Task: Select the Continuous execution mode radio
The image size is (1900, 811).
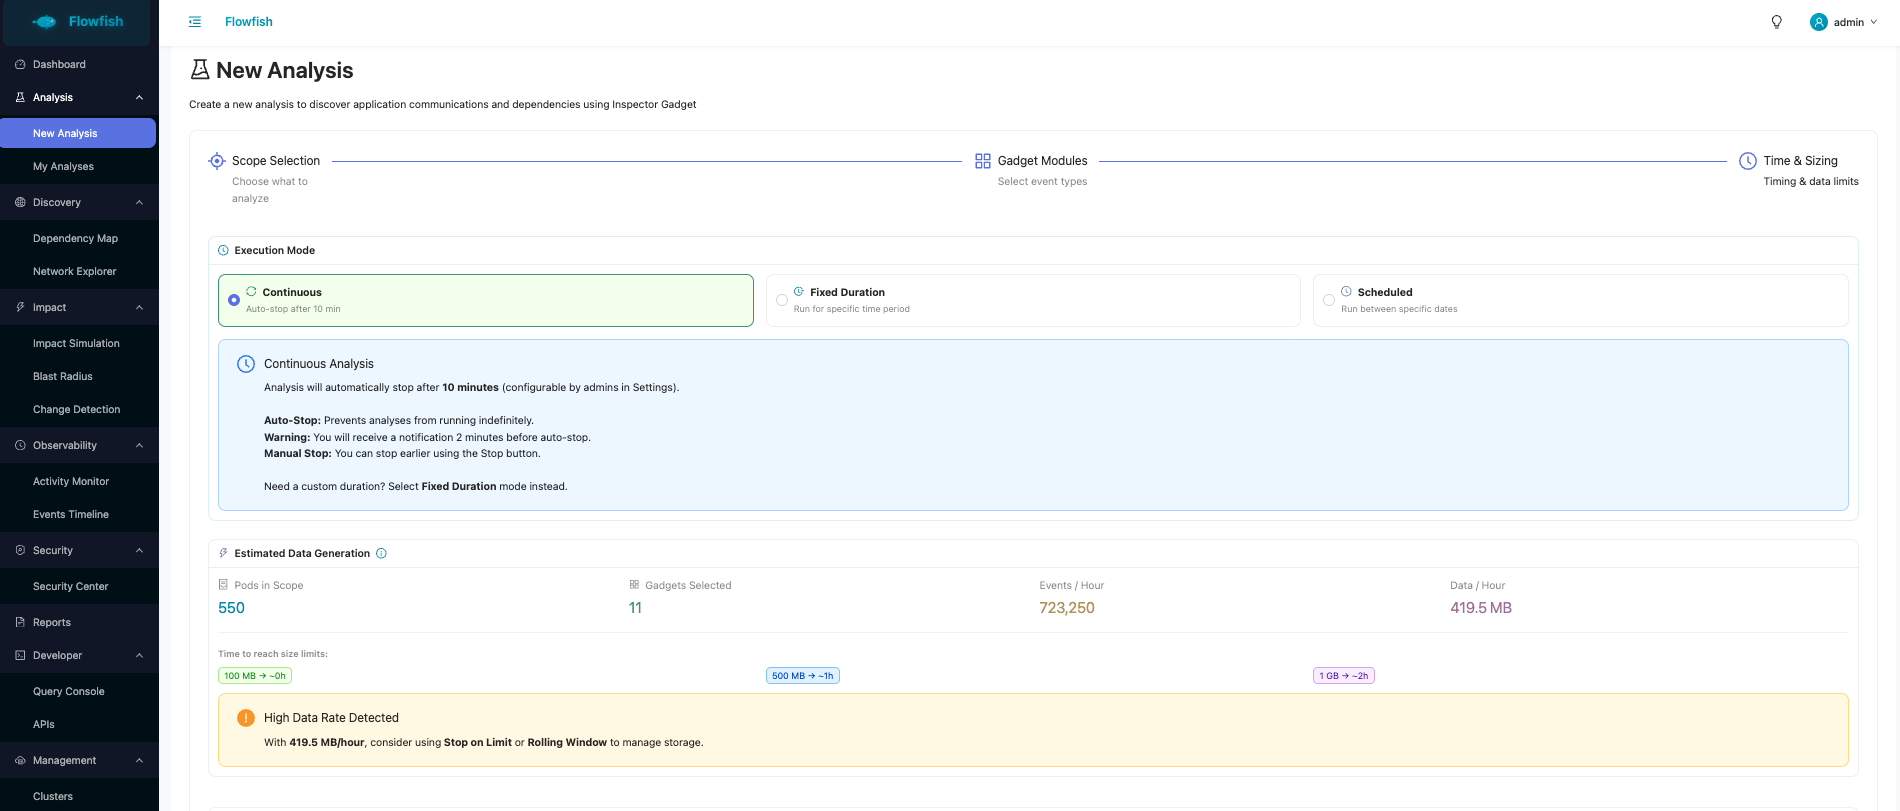Action: tap(234, 300)
